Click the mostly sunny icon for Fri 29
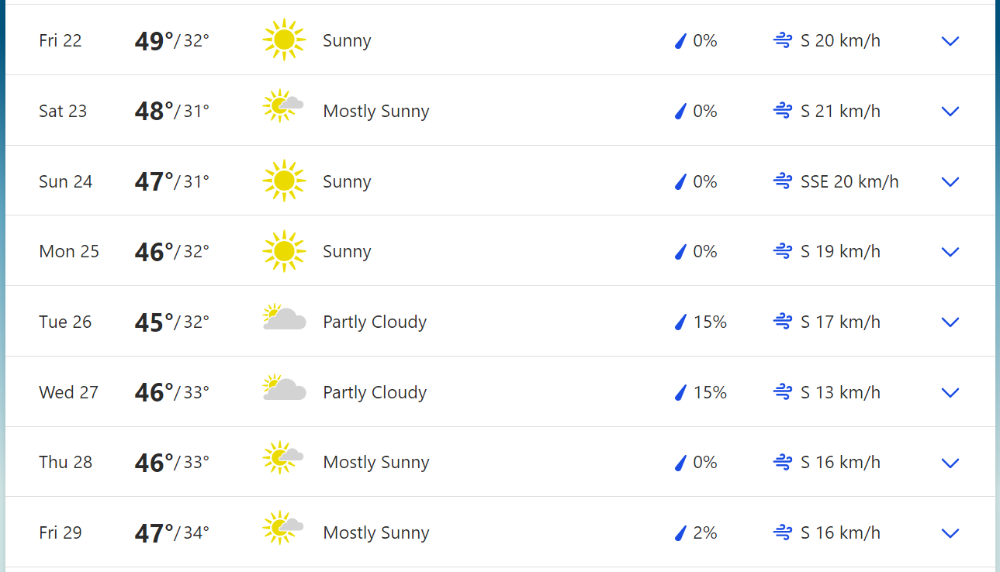Image resolution: width=1000 pixels, height=572 pixels. 283,527
